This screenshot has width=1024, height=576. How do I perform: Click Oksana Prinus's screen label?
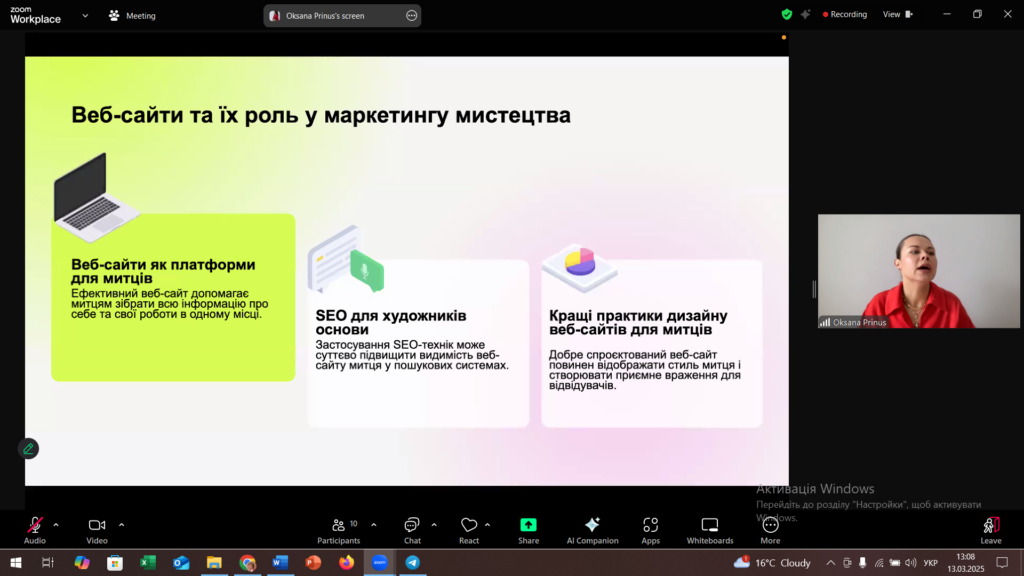pos(325,16)
